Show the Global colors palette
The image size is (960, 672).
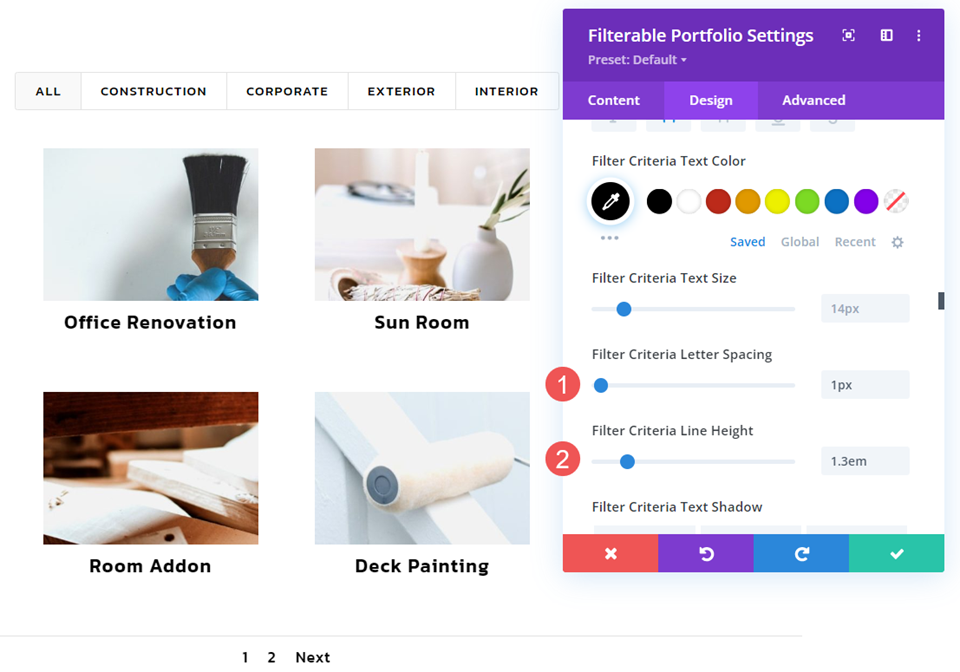(799, 242)
